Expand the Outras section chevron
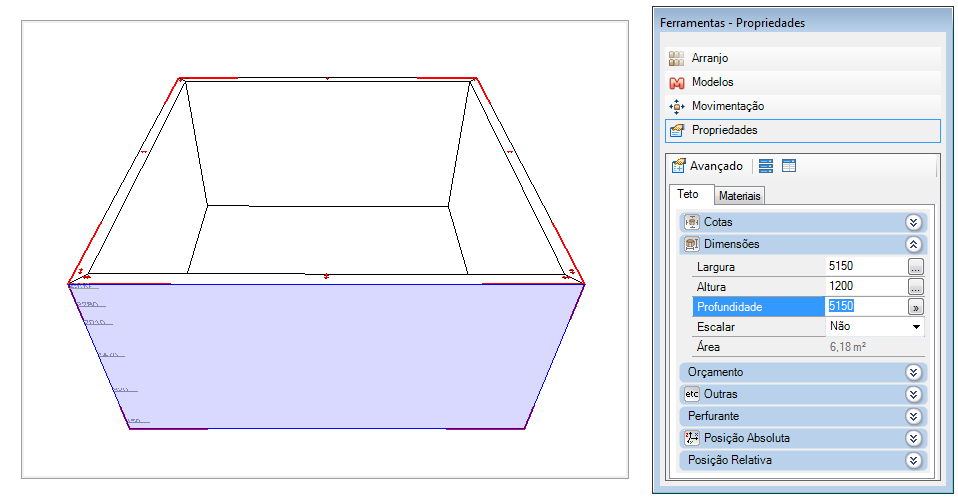The height and width of the screenshot is (501, 958). [913, 394]
